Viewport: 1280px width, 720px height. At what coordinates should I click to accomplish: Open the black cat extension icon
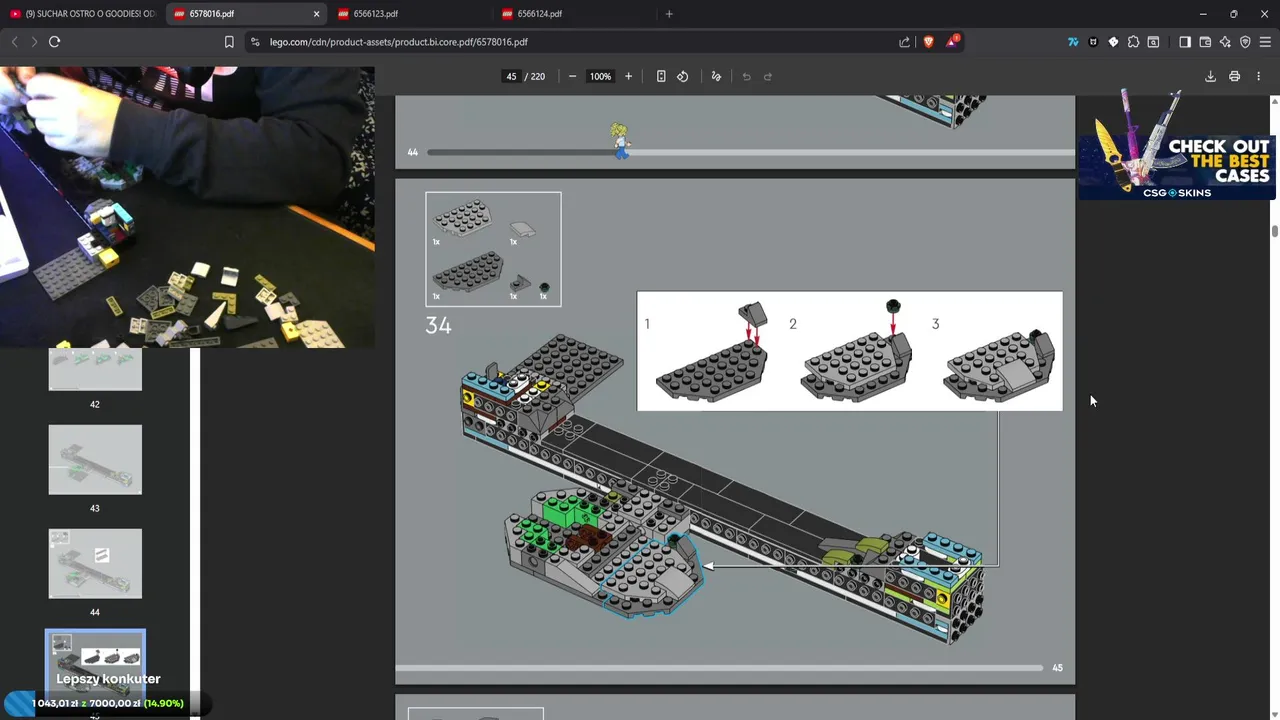(1093, 42)
